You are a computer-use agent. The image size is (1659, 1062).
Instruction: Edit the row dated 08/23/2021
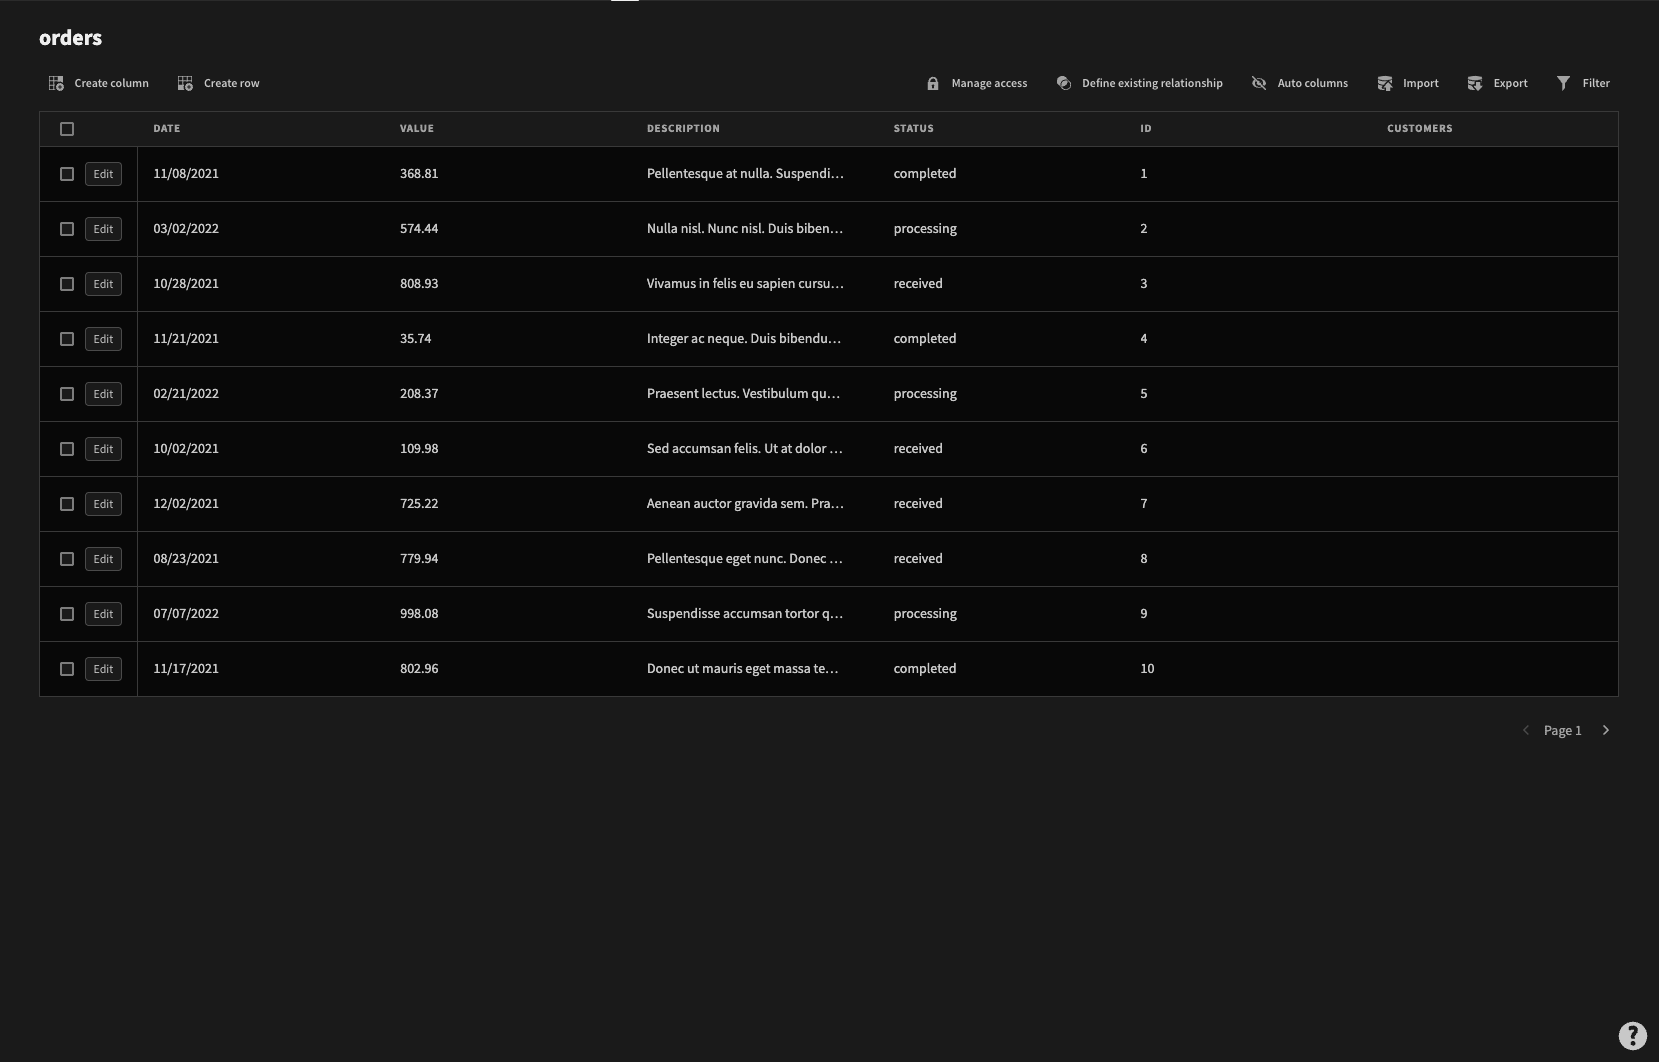tap(103, 559)
